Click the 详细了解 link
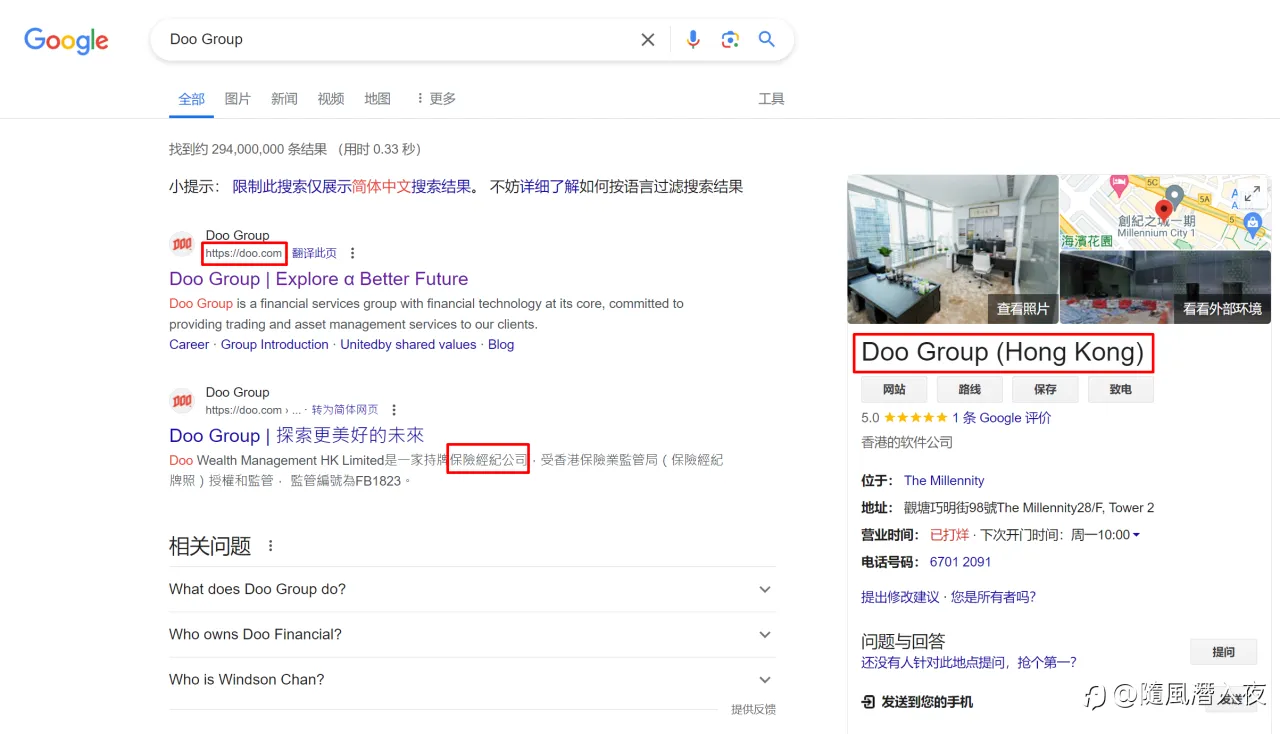The height and width of the screenshot is (734, 1280). (x=549, y=186)
